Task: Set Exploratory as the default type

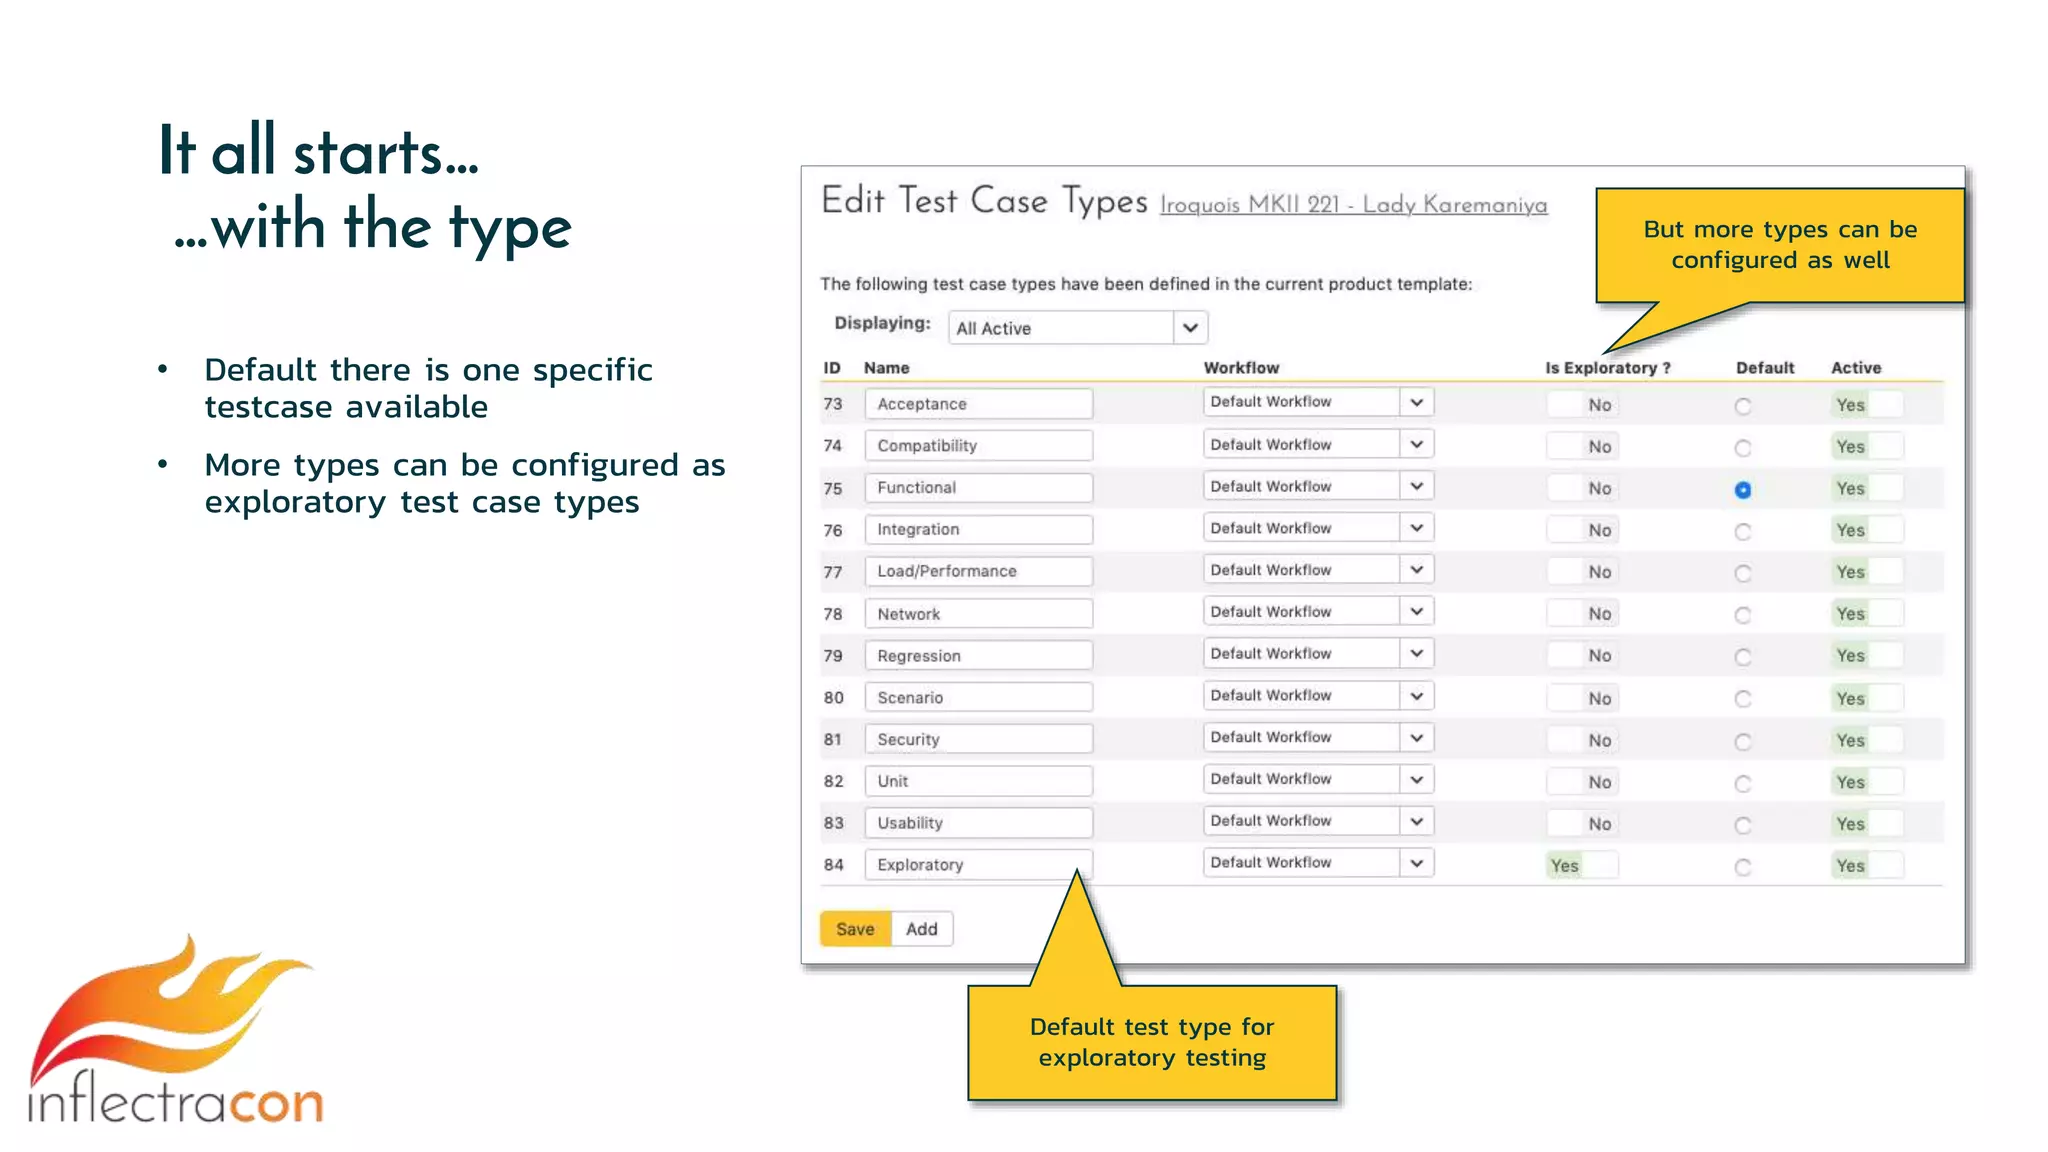Action: click(x=1743, y=867)
